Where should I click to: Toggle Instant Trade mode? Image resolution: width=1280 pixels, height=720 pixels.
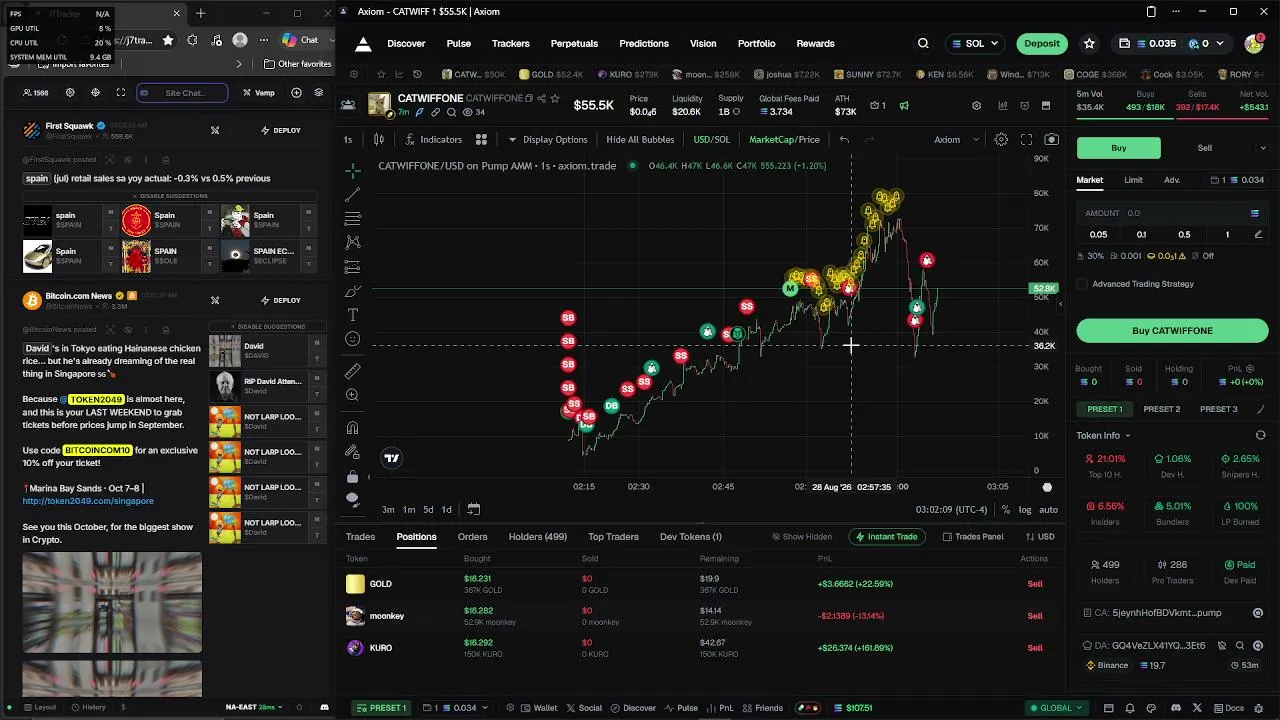(888, 537)
